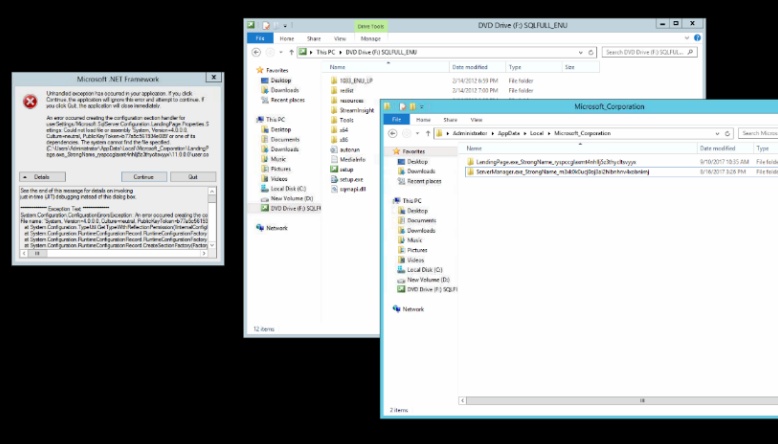Click refresh icon in DVD Drive address bar

coord(591,52)
